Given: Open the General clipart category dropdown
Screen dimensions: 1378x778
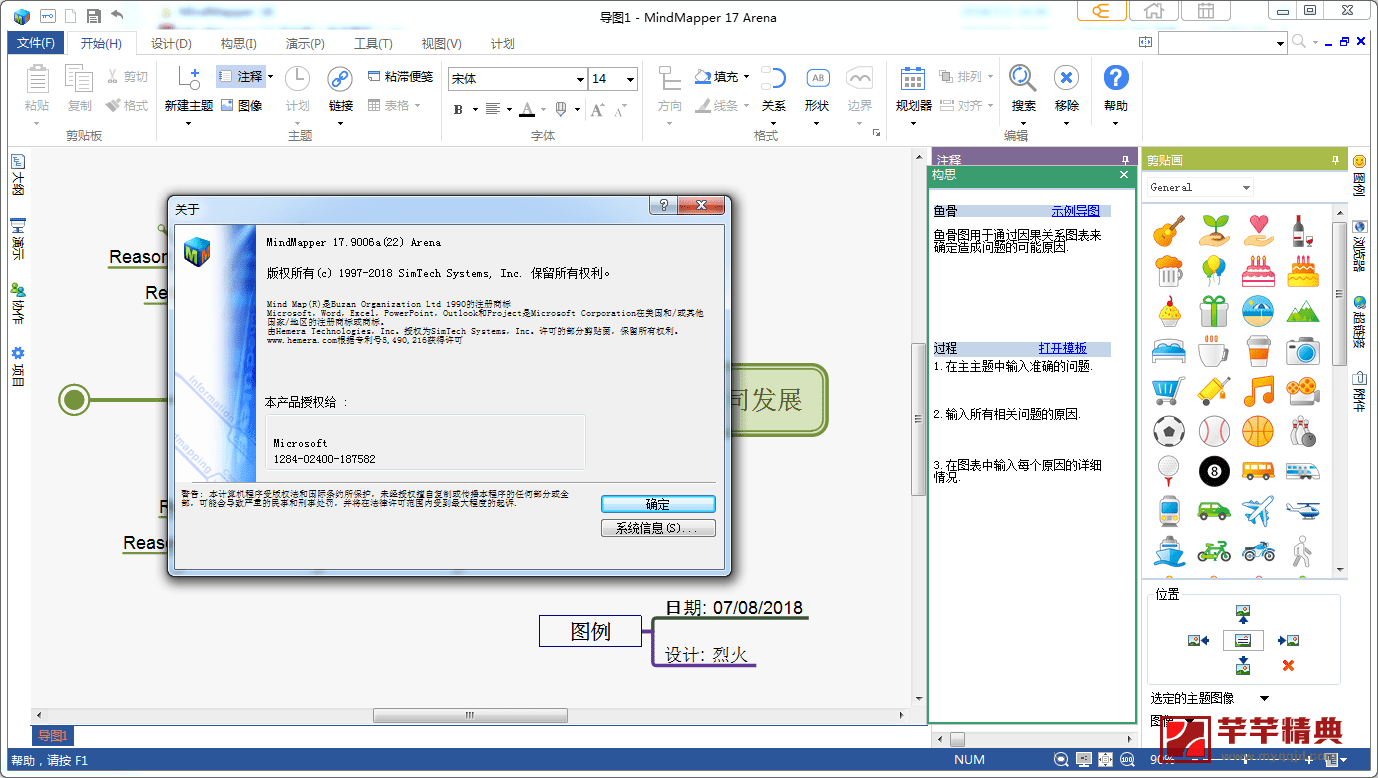Looking at the screenshot, I should pyautogui.click(x=1246, y=187).
